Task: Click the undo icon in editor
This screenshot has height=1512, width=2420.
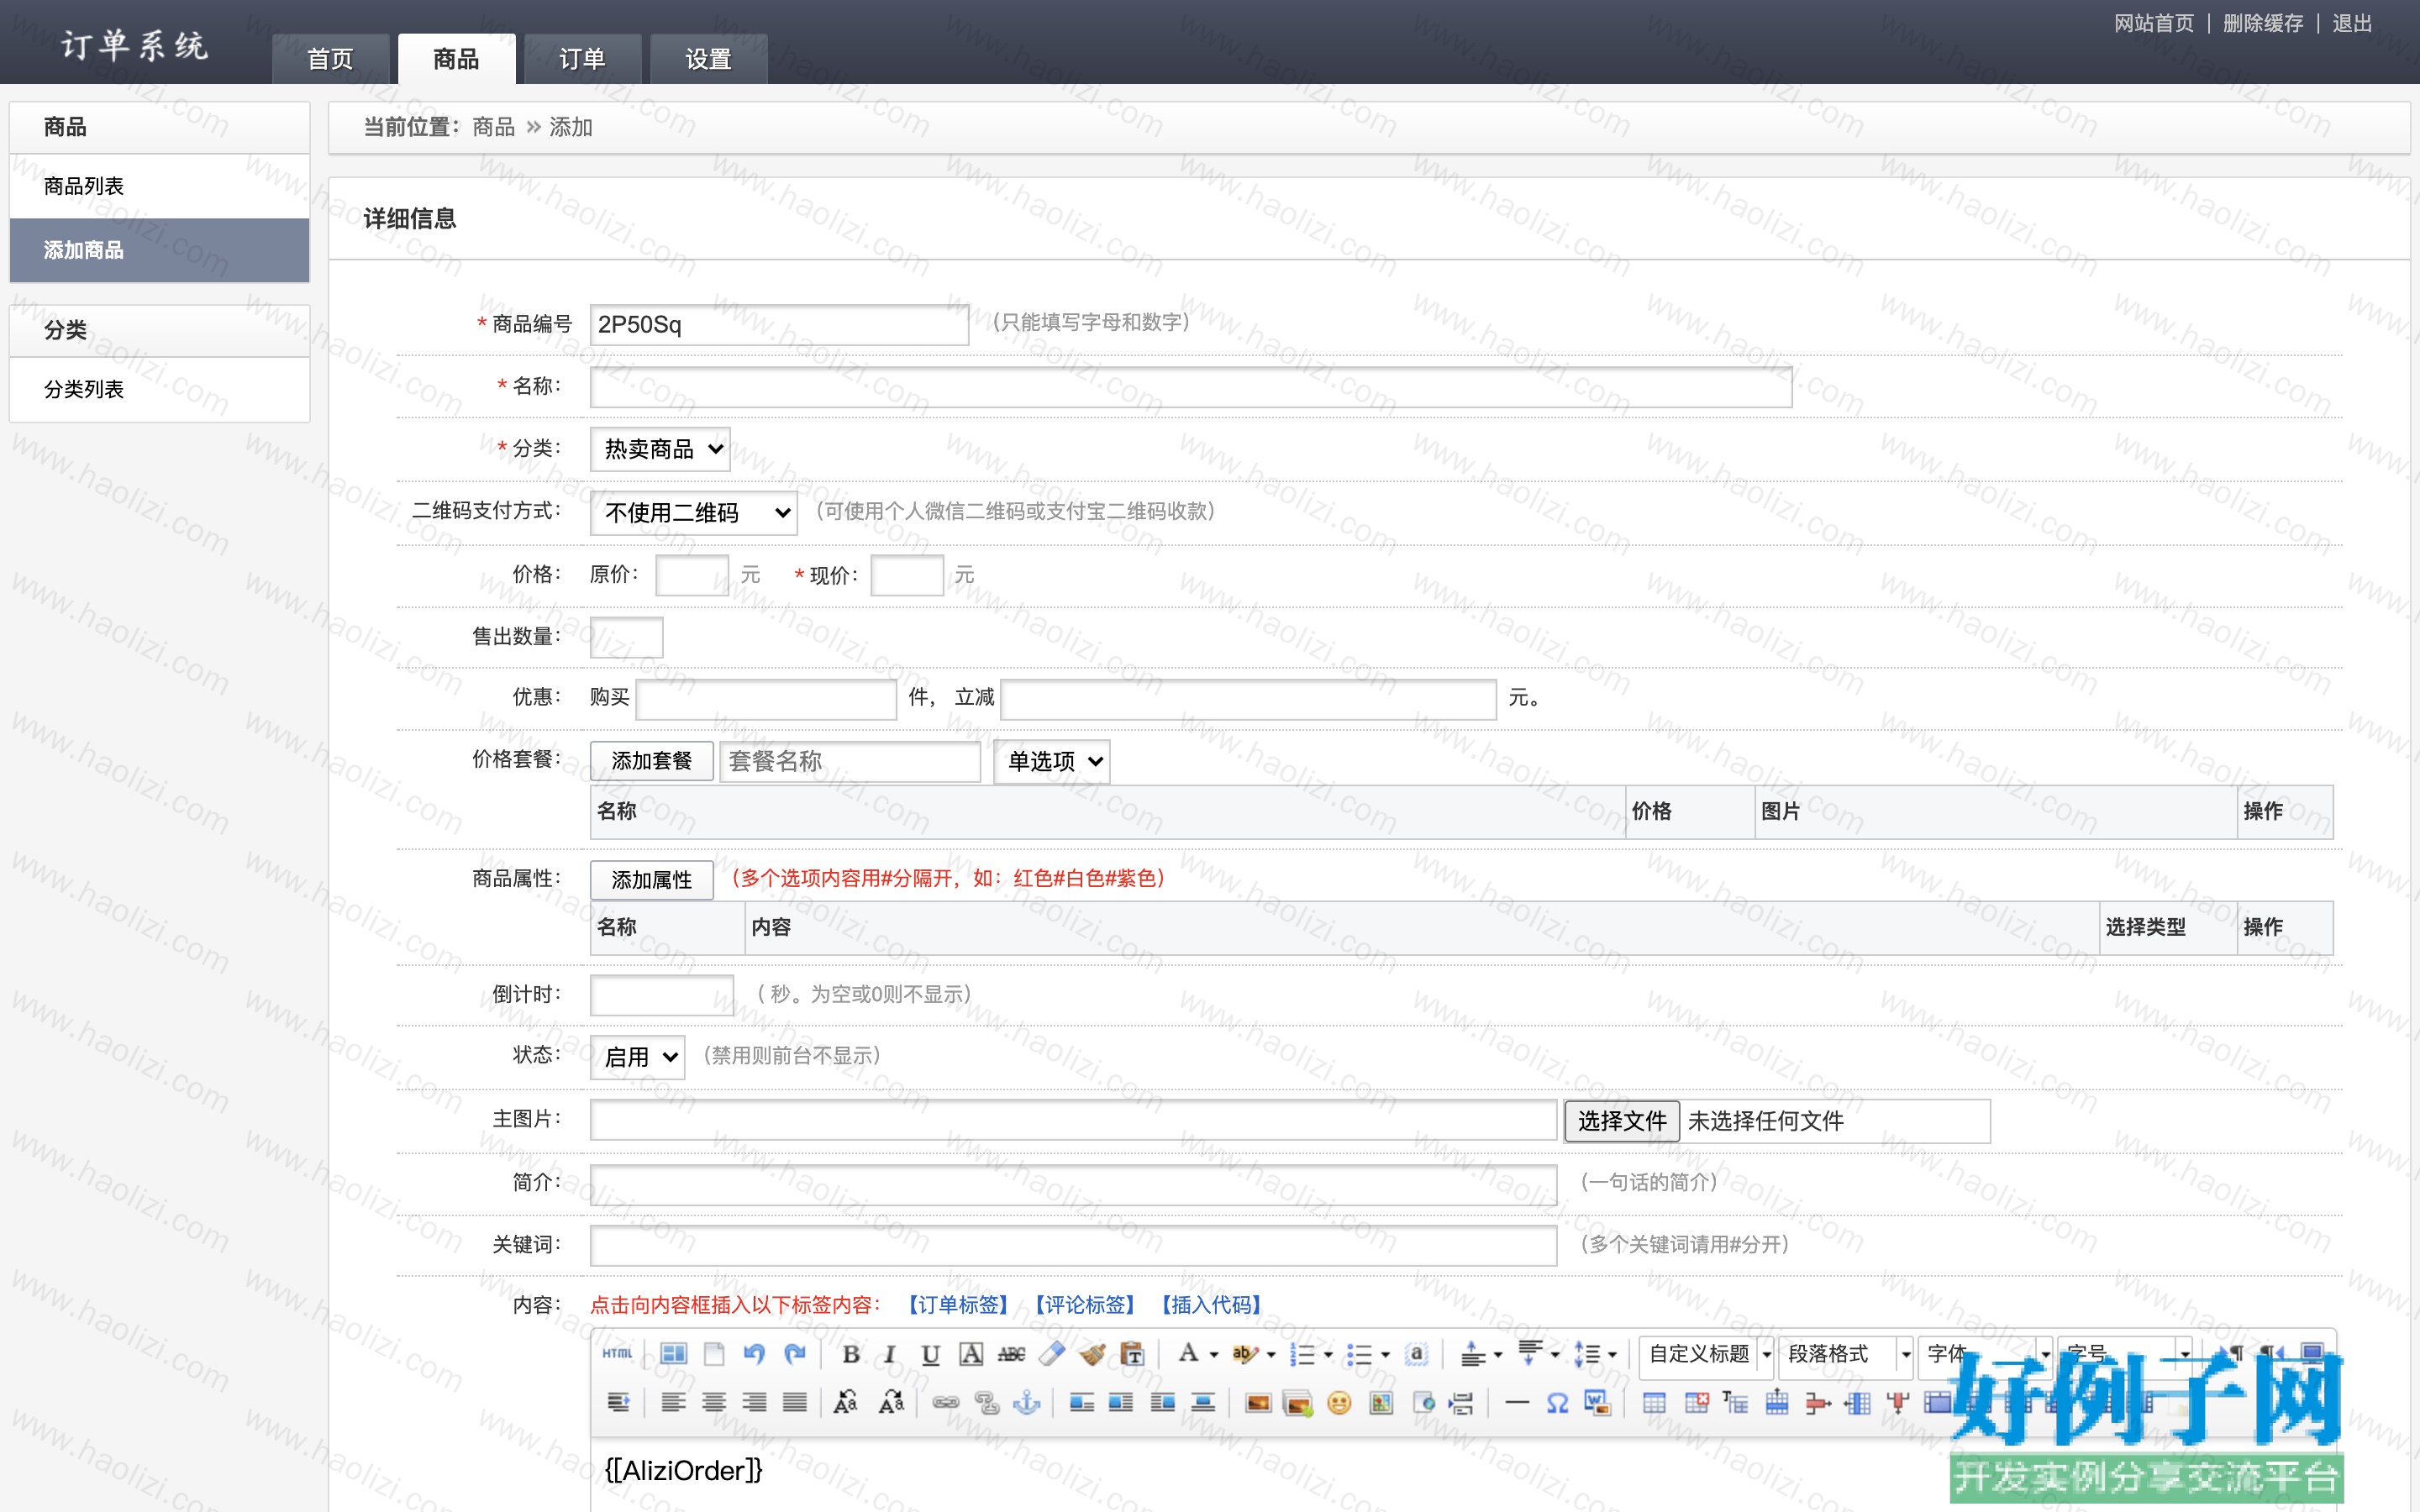Action: [754, 1354]
